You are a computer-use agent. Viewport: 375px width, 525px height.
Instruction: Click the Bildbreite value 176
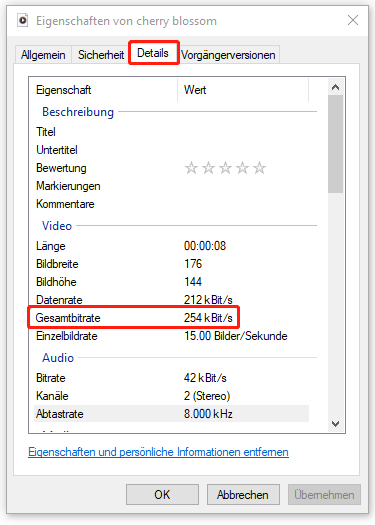click(193, 264)
